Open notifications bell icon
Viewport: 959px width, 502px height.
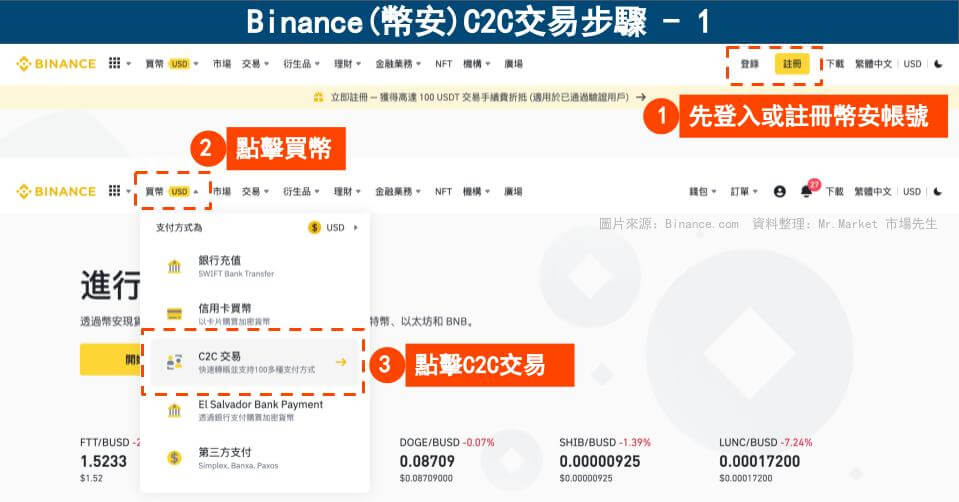[807, 191]
